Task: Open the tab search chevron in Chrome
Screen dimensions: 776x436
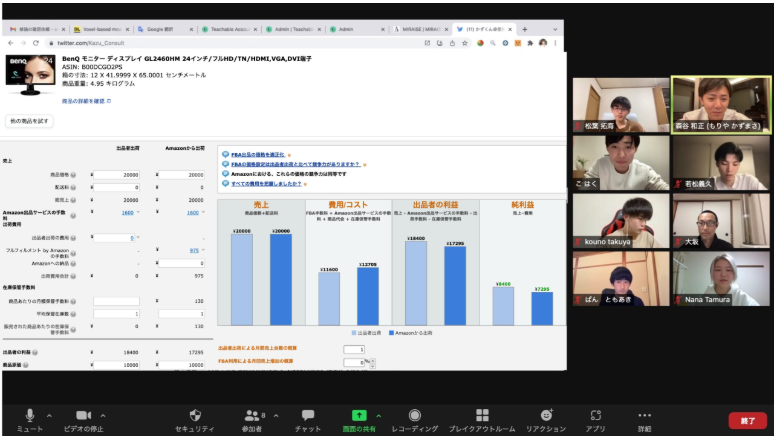Action: 555,29
